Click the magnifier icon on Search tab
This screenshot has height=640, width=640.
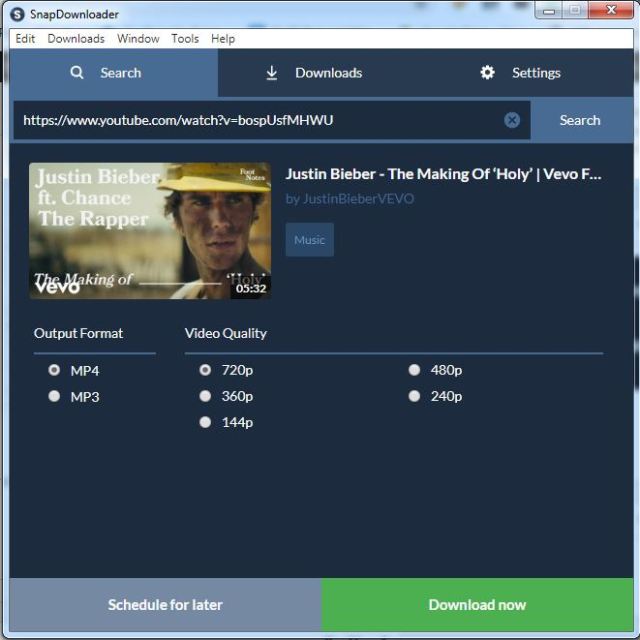coord(77,73)
